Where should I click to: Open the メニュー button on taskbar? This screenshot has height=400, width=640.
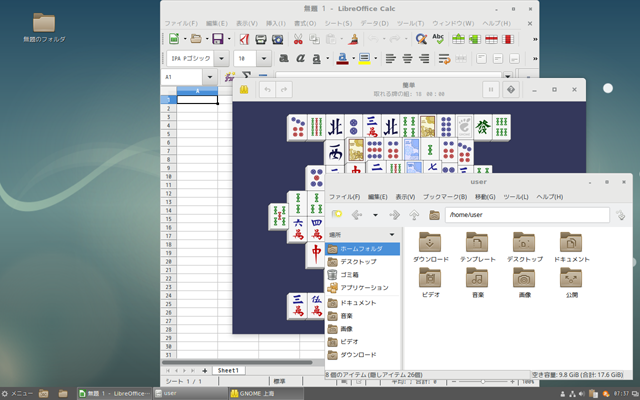click(18, 393)
